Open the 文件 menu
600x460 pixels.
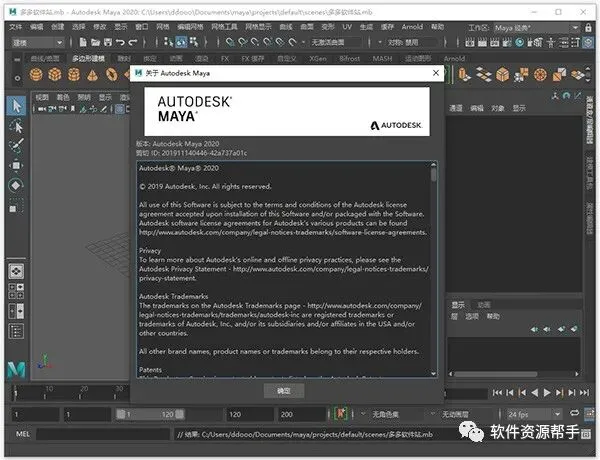(15, 27)
